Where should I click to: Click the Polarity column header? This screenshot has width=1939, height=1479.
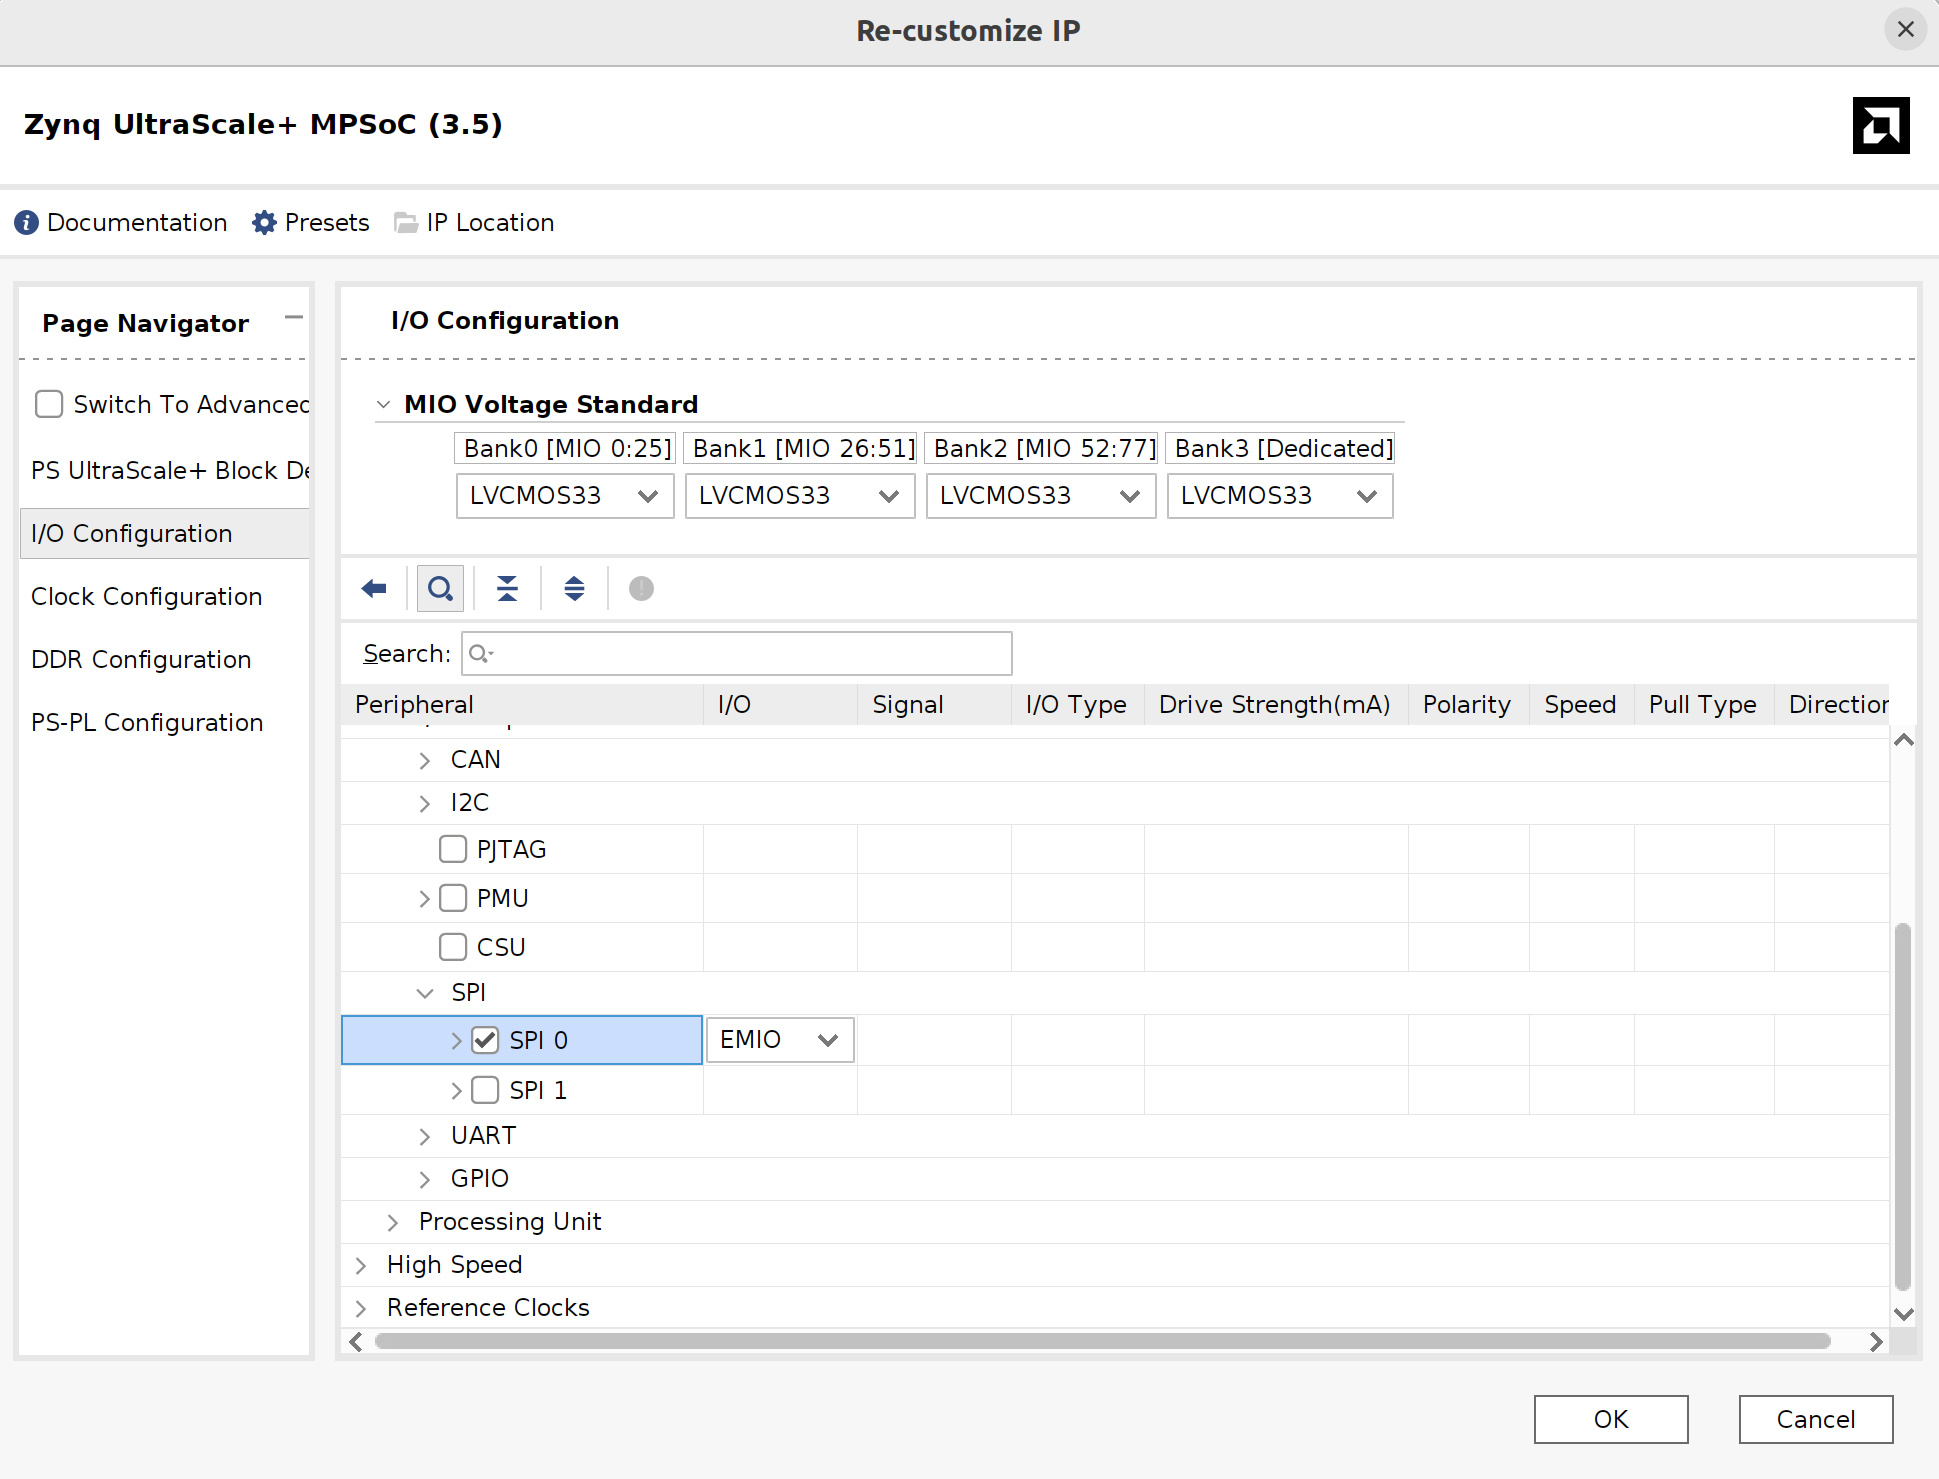point(1468,704)
